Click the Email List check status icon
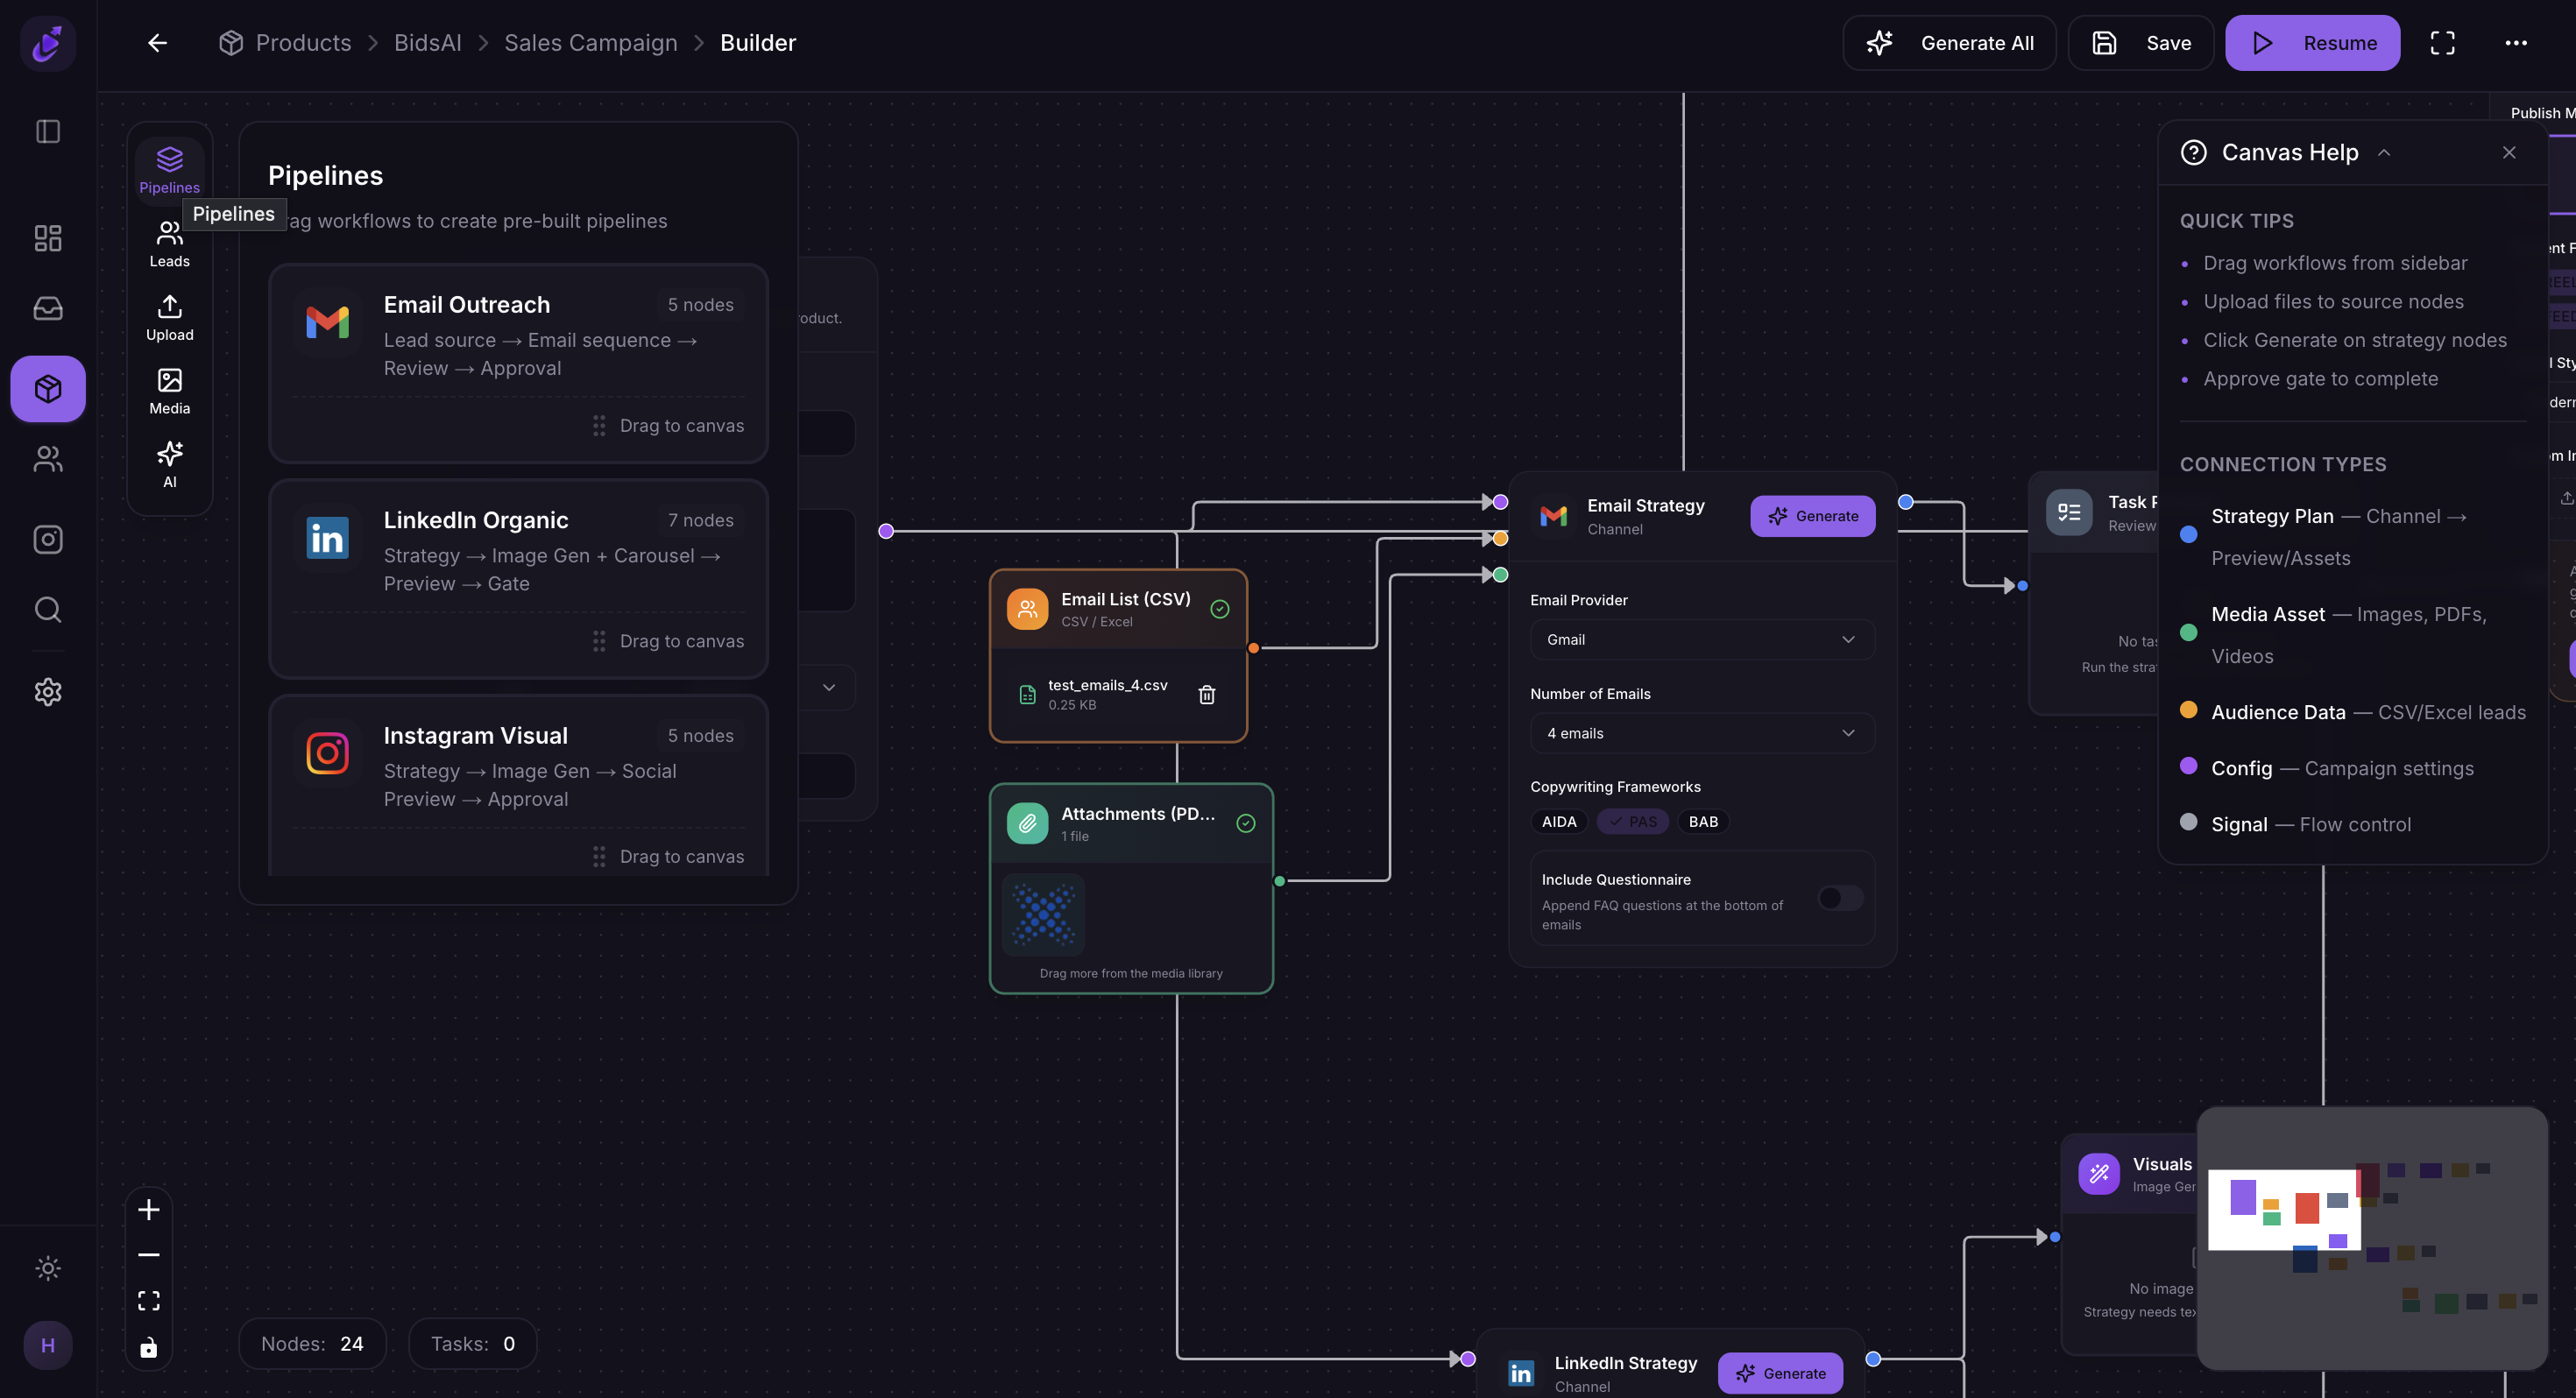2576x1398 pixels. click(1220, 609)
